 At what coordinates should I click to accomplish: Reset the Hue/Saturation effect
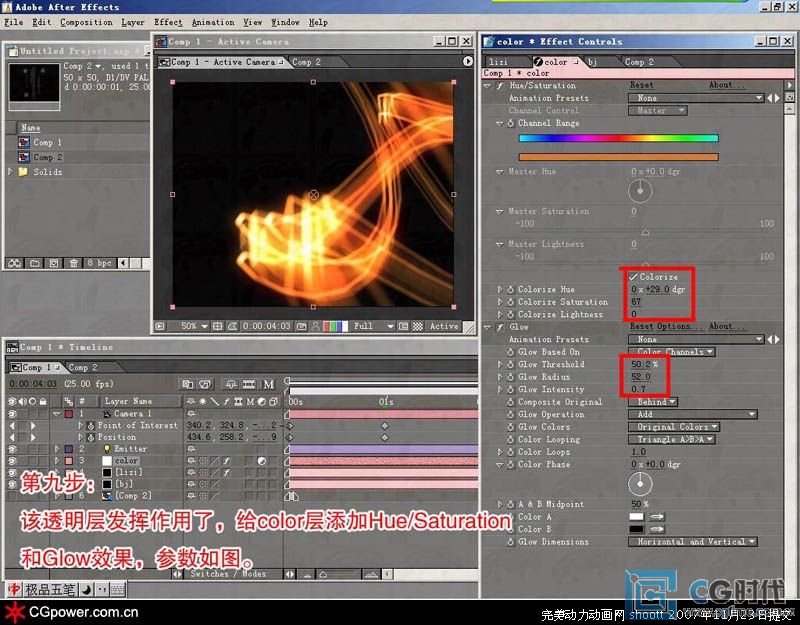pos(641,85)
